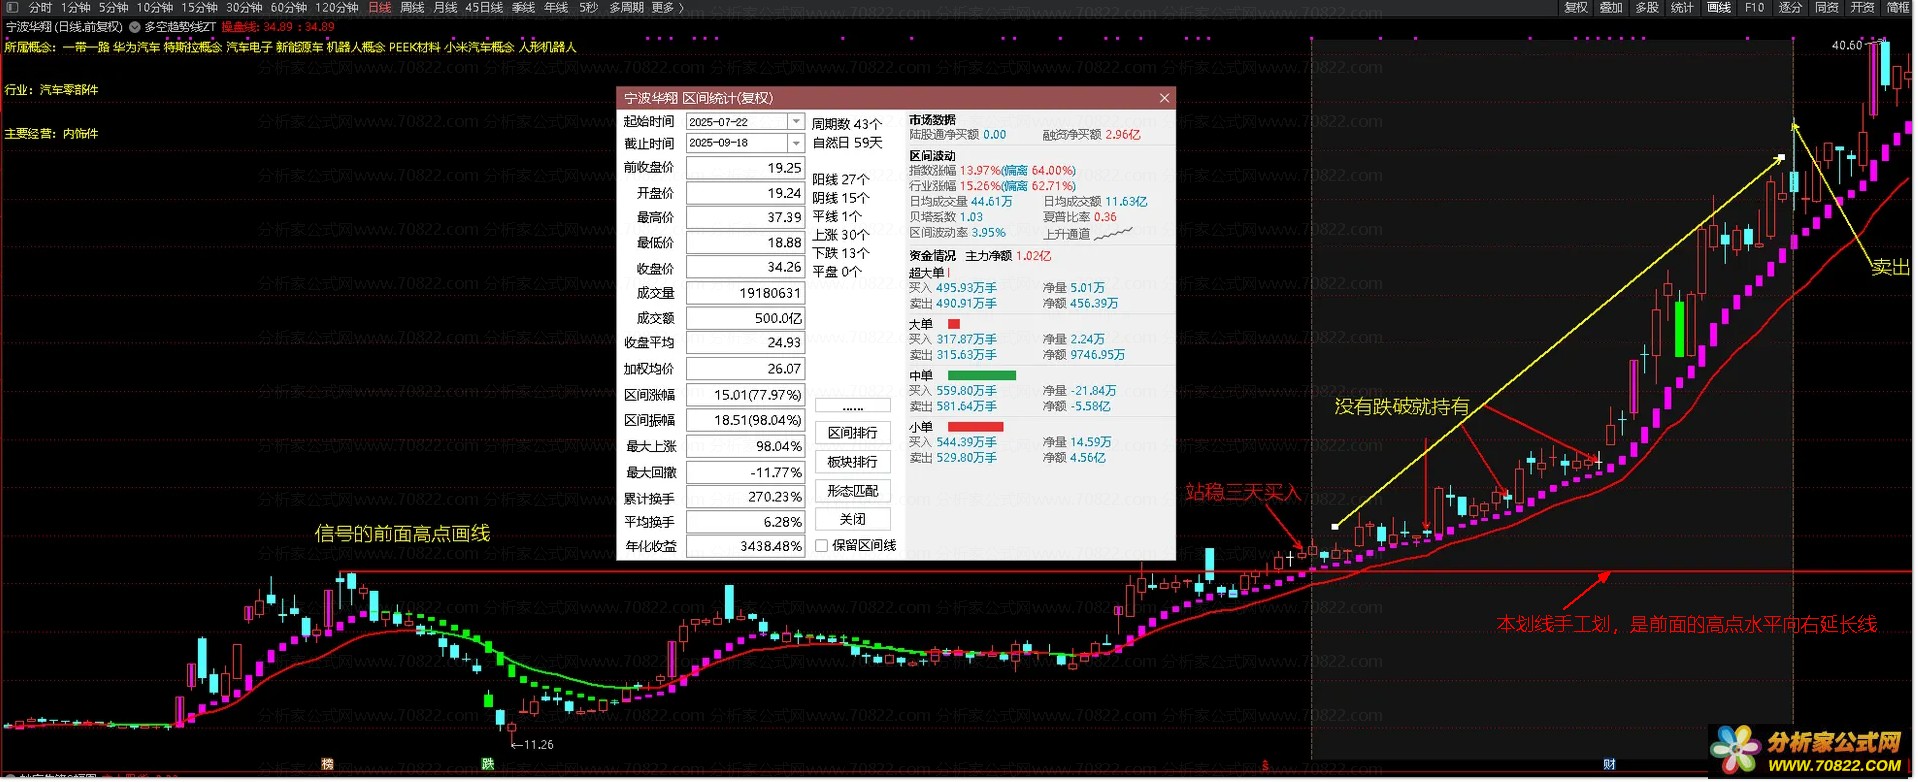Click the 上升通道 trend line mini-chart icon
Screen dimensions: 1918x782
click(1113, 234)
